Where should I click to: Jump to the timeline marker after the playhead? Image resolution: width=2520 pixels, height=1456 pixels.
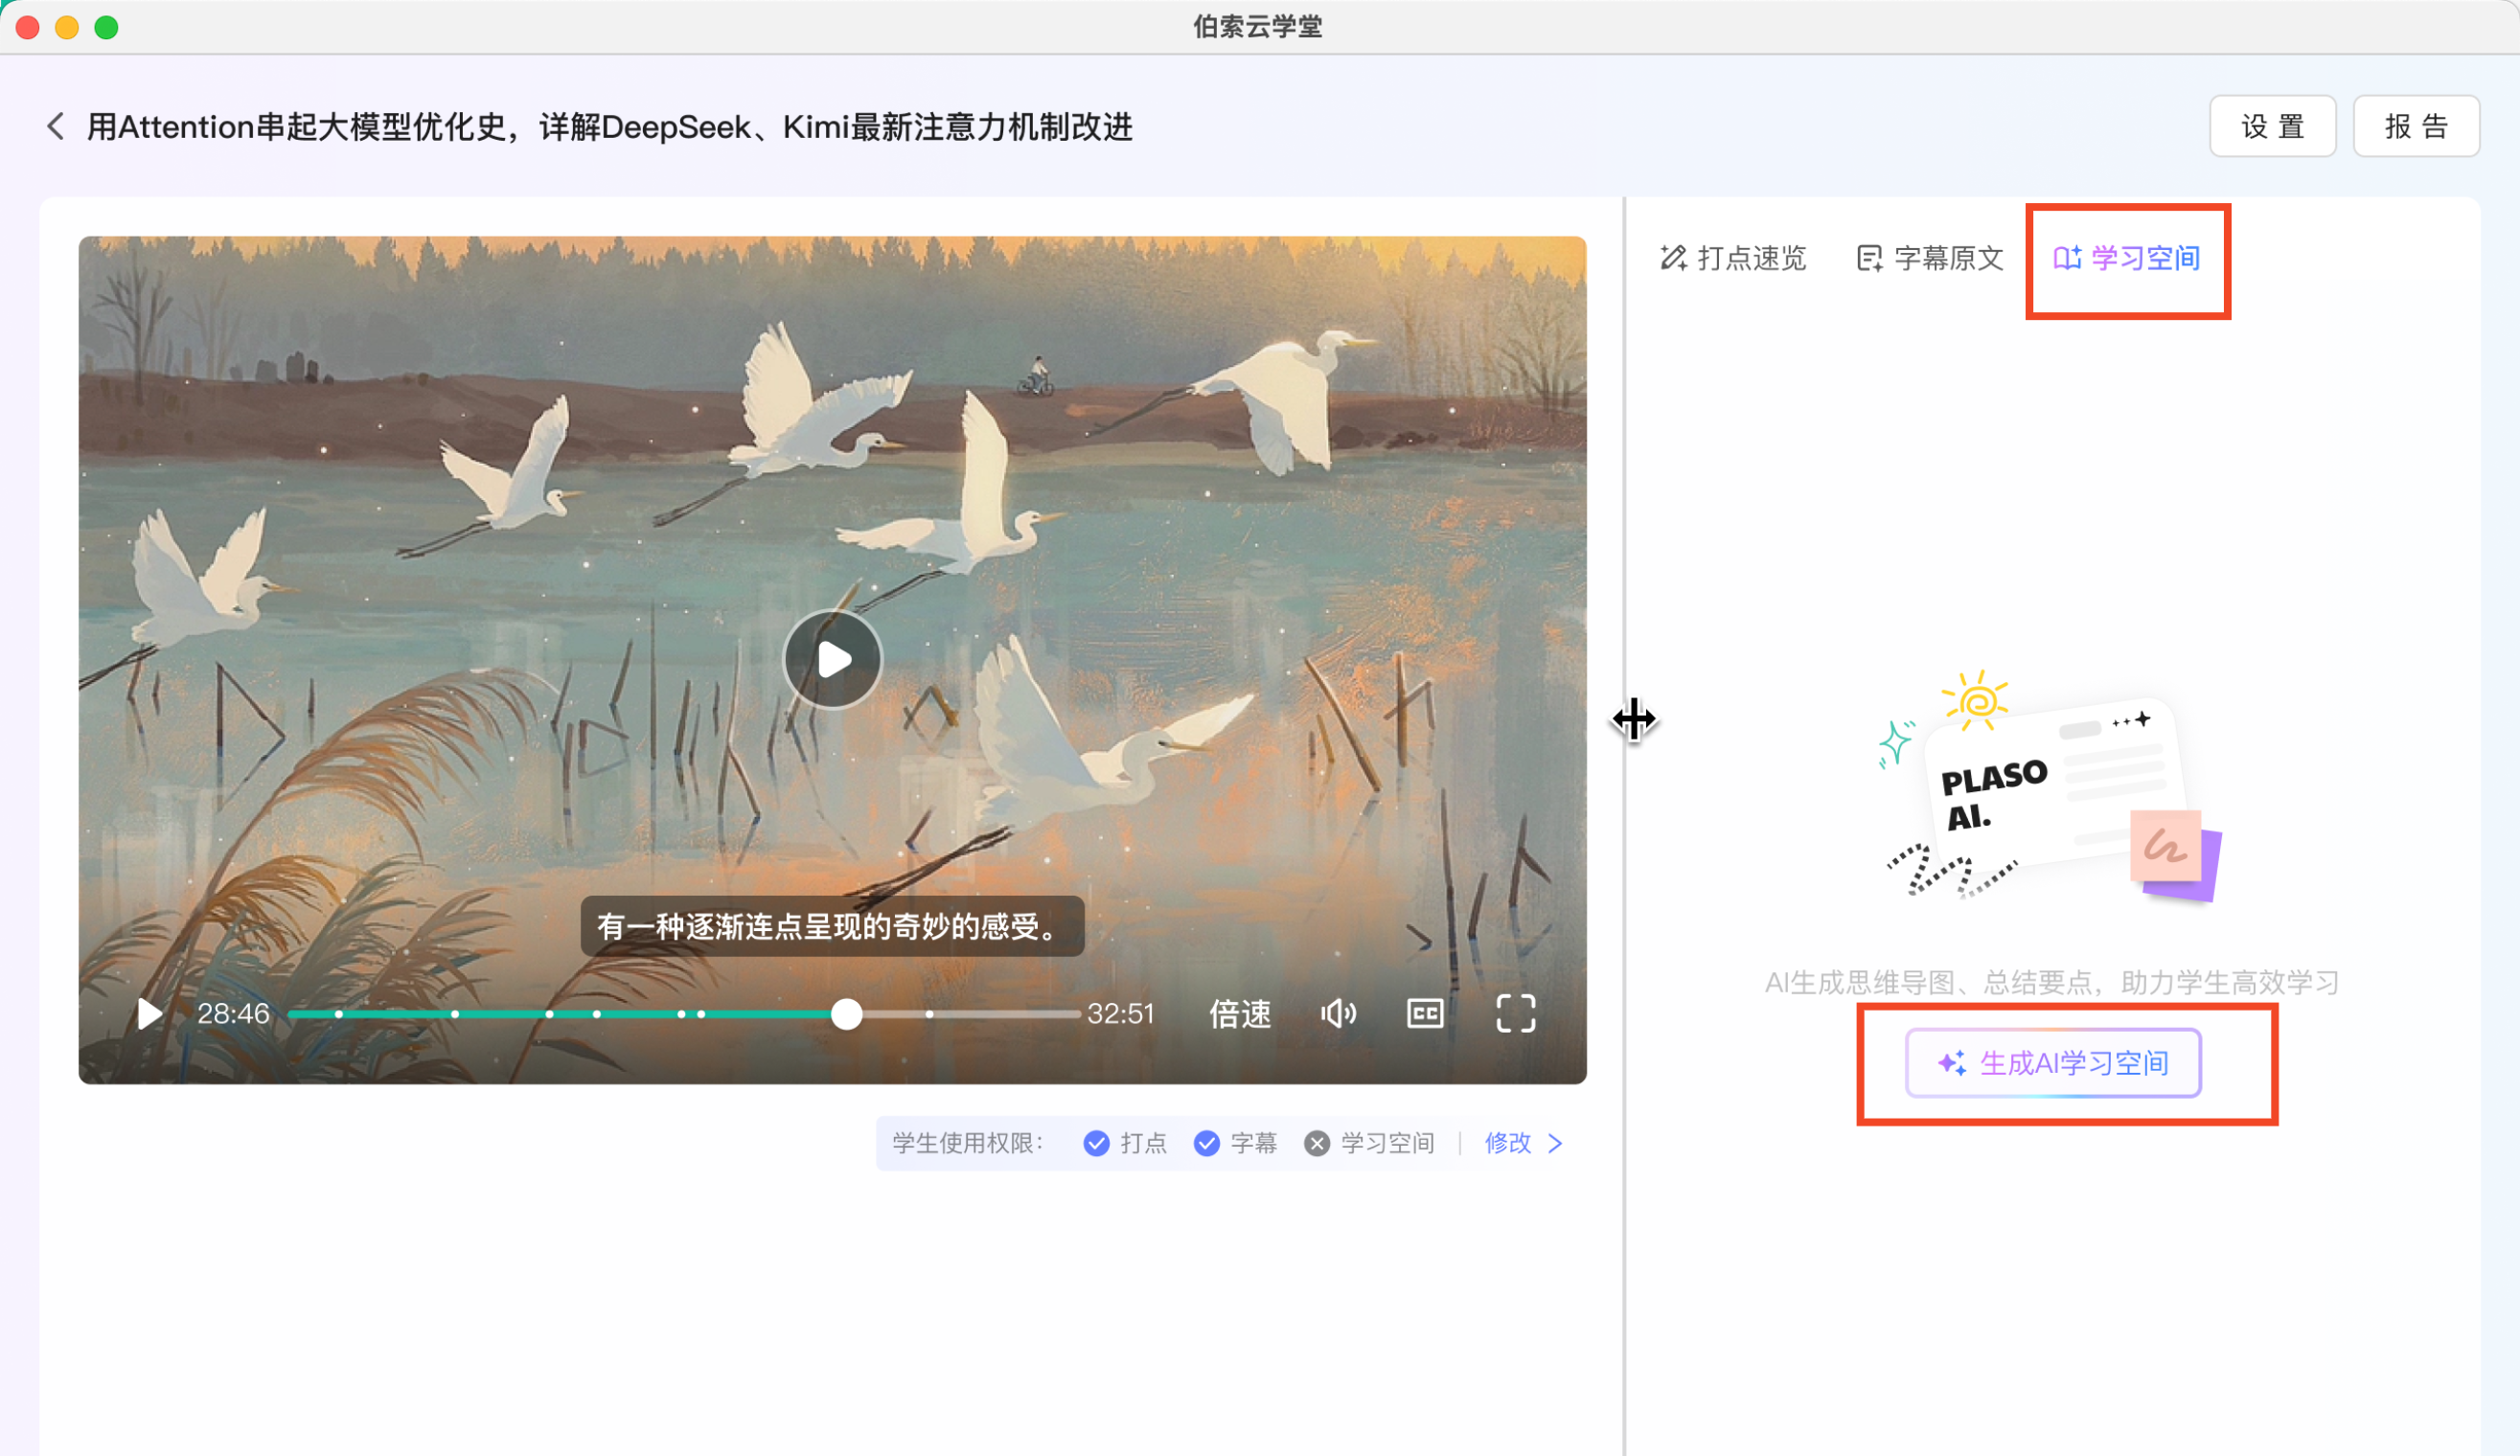(x=930, y=1014)
